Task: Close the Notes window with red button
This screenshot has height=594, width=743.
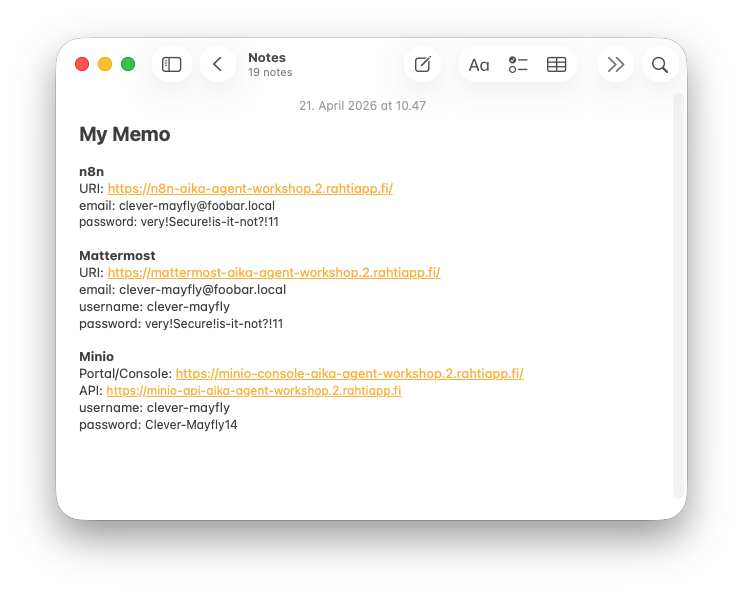Action: [x=82, y=64]
